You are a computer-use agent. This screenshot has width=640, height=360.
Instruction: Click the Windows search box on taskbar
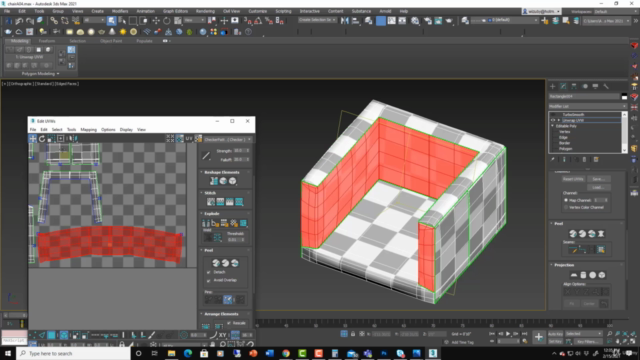pyautogui.click(x=73, y=353)
